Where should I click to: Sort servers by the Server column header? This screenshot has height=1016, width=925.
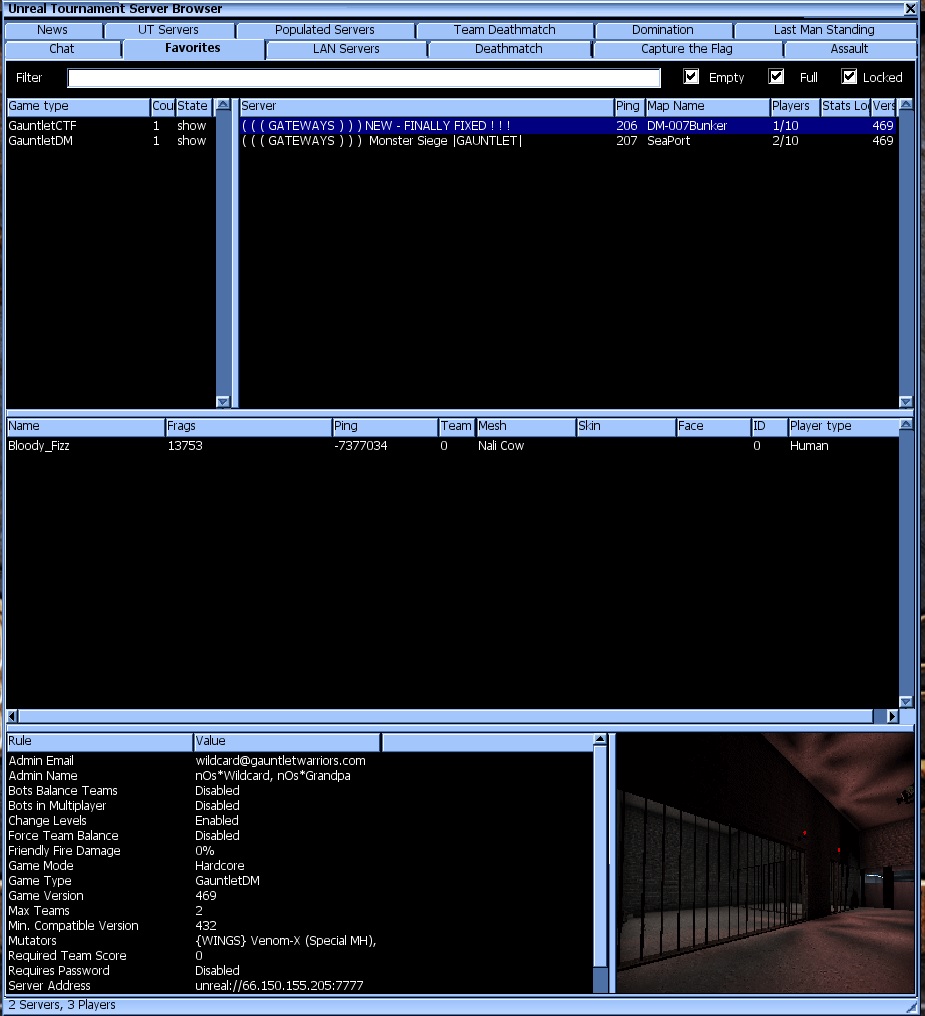(x=426, y=106)
